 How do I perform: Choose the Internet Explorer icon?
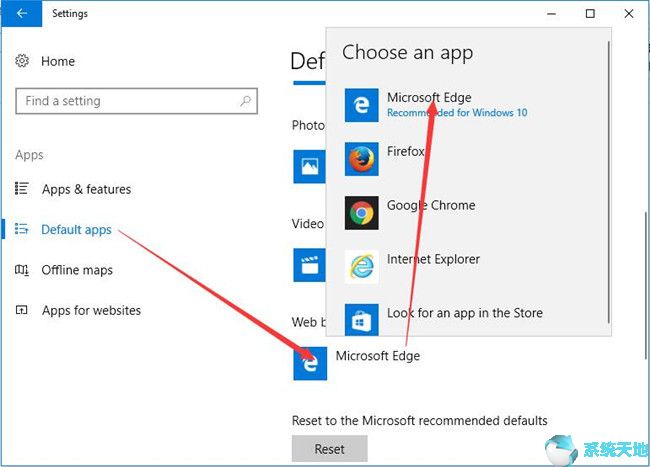coord(361,267)
